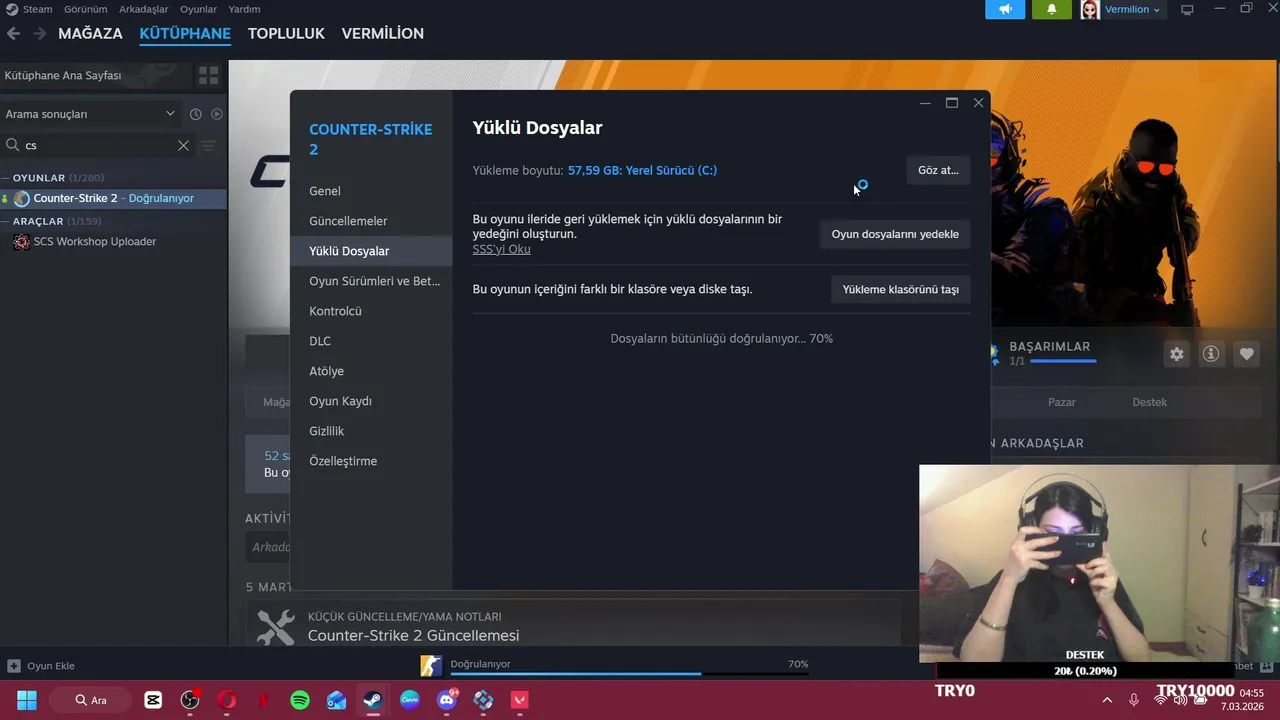Click the CS2 icon in downloads bar
1280x720 pixels.
[x=431, y=665]
